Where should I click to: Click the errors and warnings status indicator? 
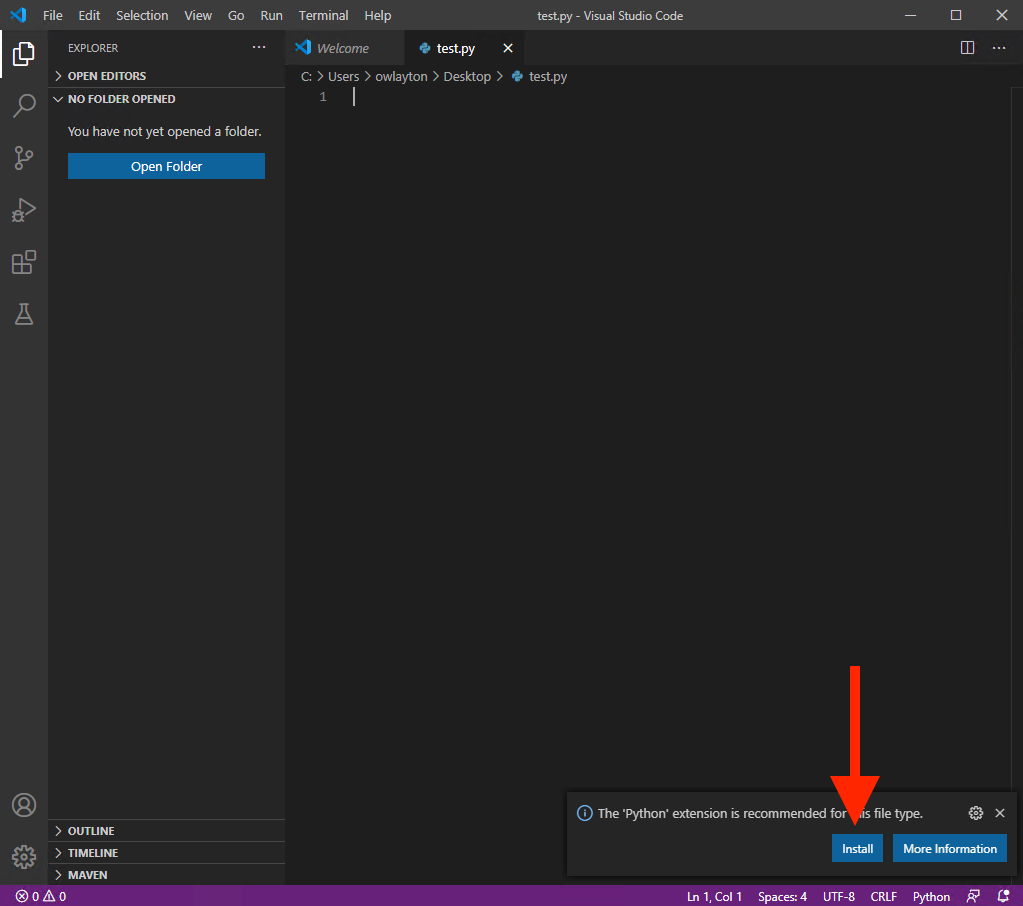click(40, 896)
